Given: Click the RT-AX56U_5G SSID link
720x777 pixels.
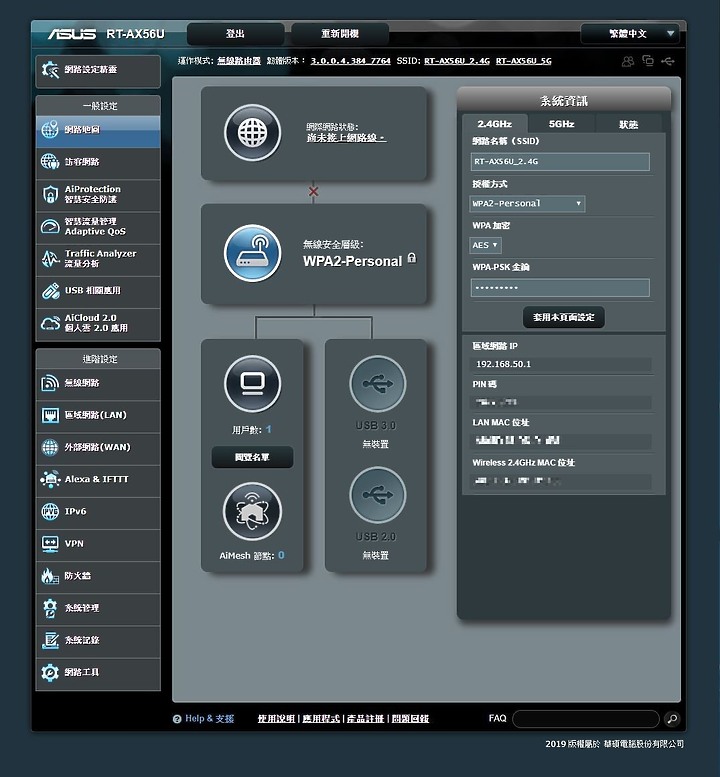Looking at the screenshot, I should tap(523, 61).
